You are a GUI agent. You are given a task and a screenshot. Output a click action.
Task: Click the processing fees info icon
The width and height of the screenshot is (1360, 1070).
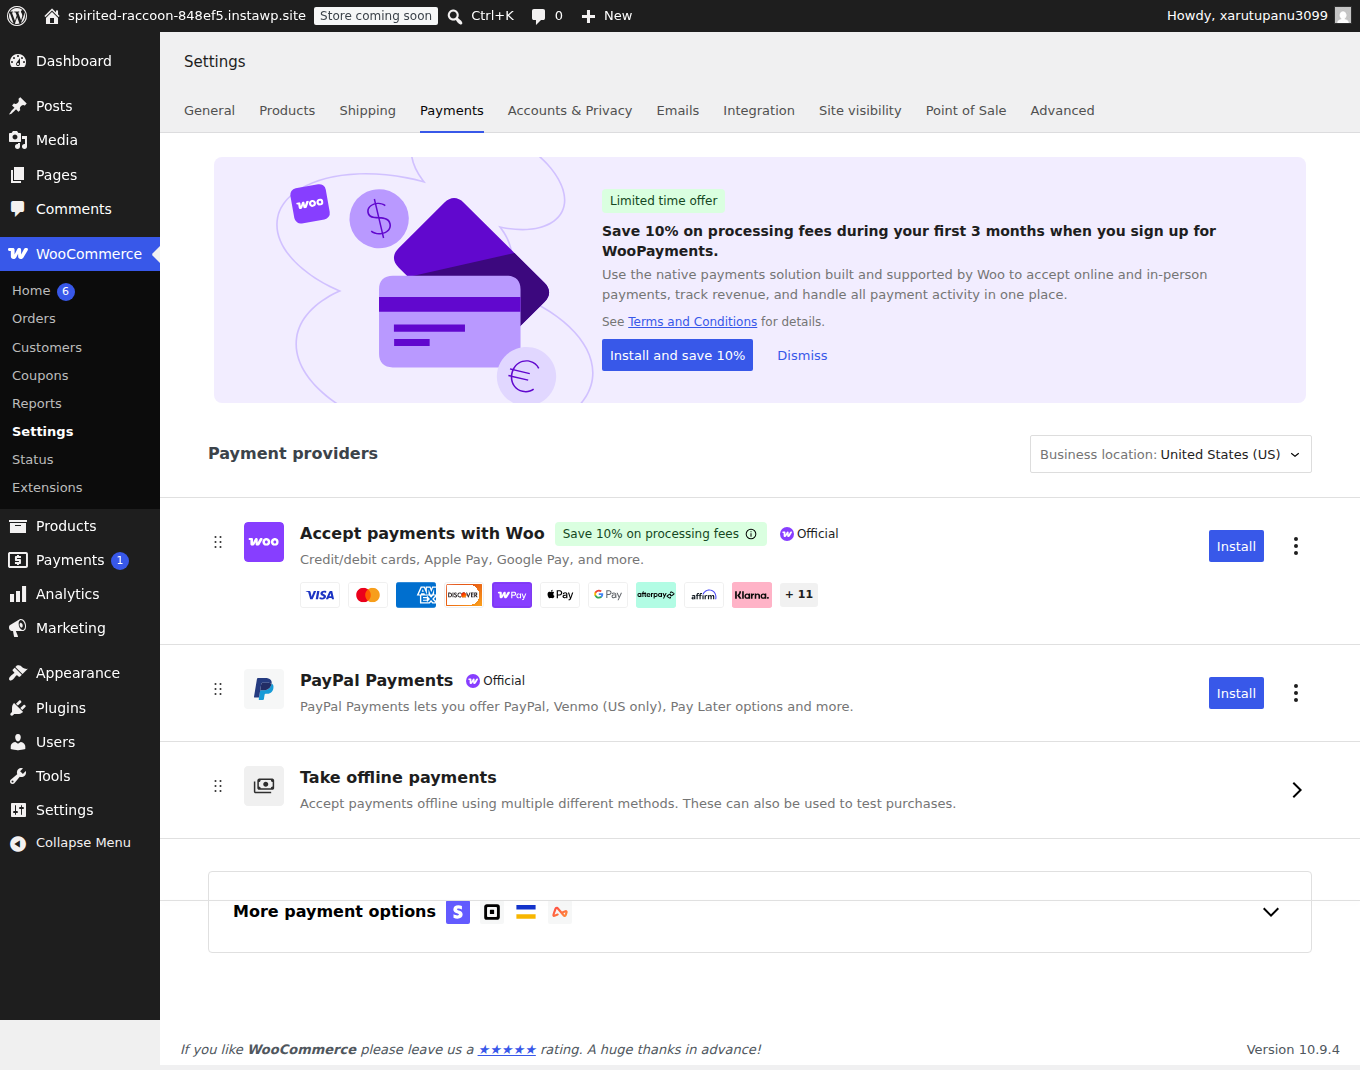click(x=751, y=534)
